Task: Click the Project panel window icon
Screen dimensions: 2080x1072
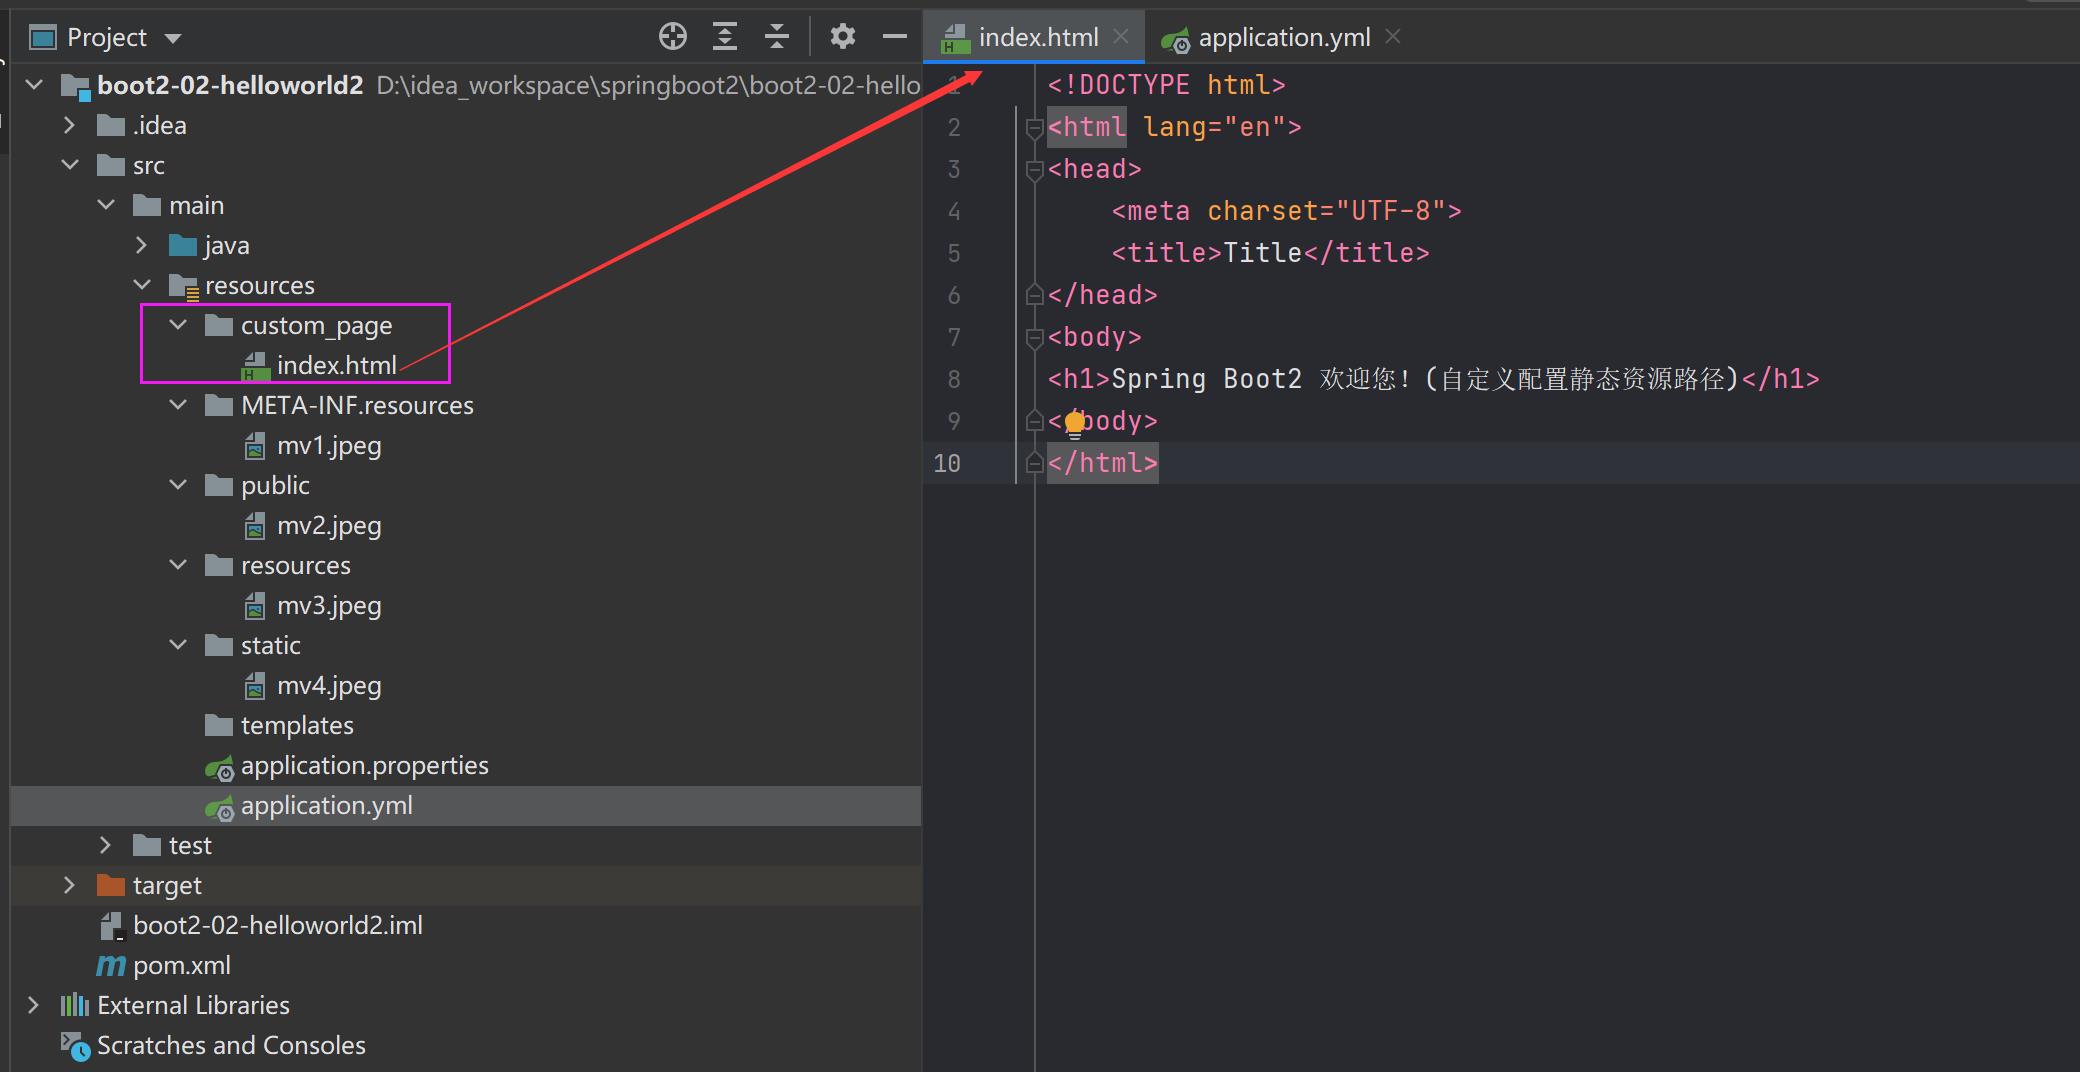Action: 43,38
